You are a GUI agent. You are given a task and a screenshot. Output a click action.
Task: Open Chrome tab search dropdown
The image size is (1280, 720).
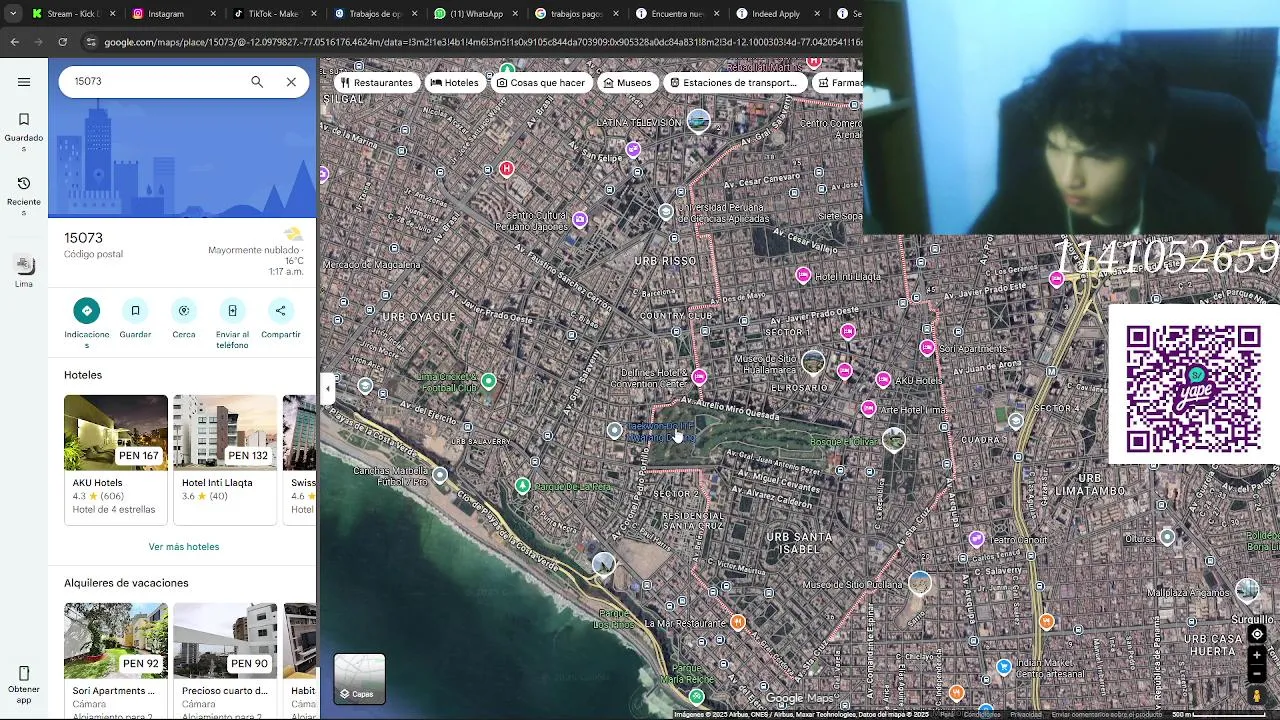(12, 14)
